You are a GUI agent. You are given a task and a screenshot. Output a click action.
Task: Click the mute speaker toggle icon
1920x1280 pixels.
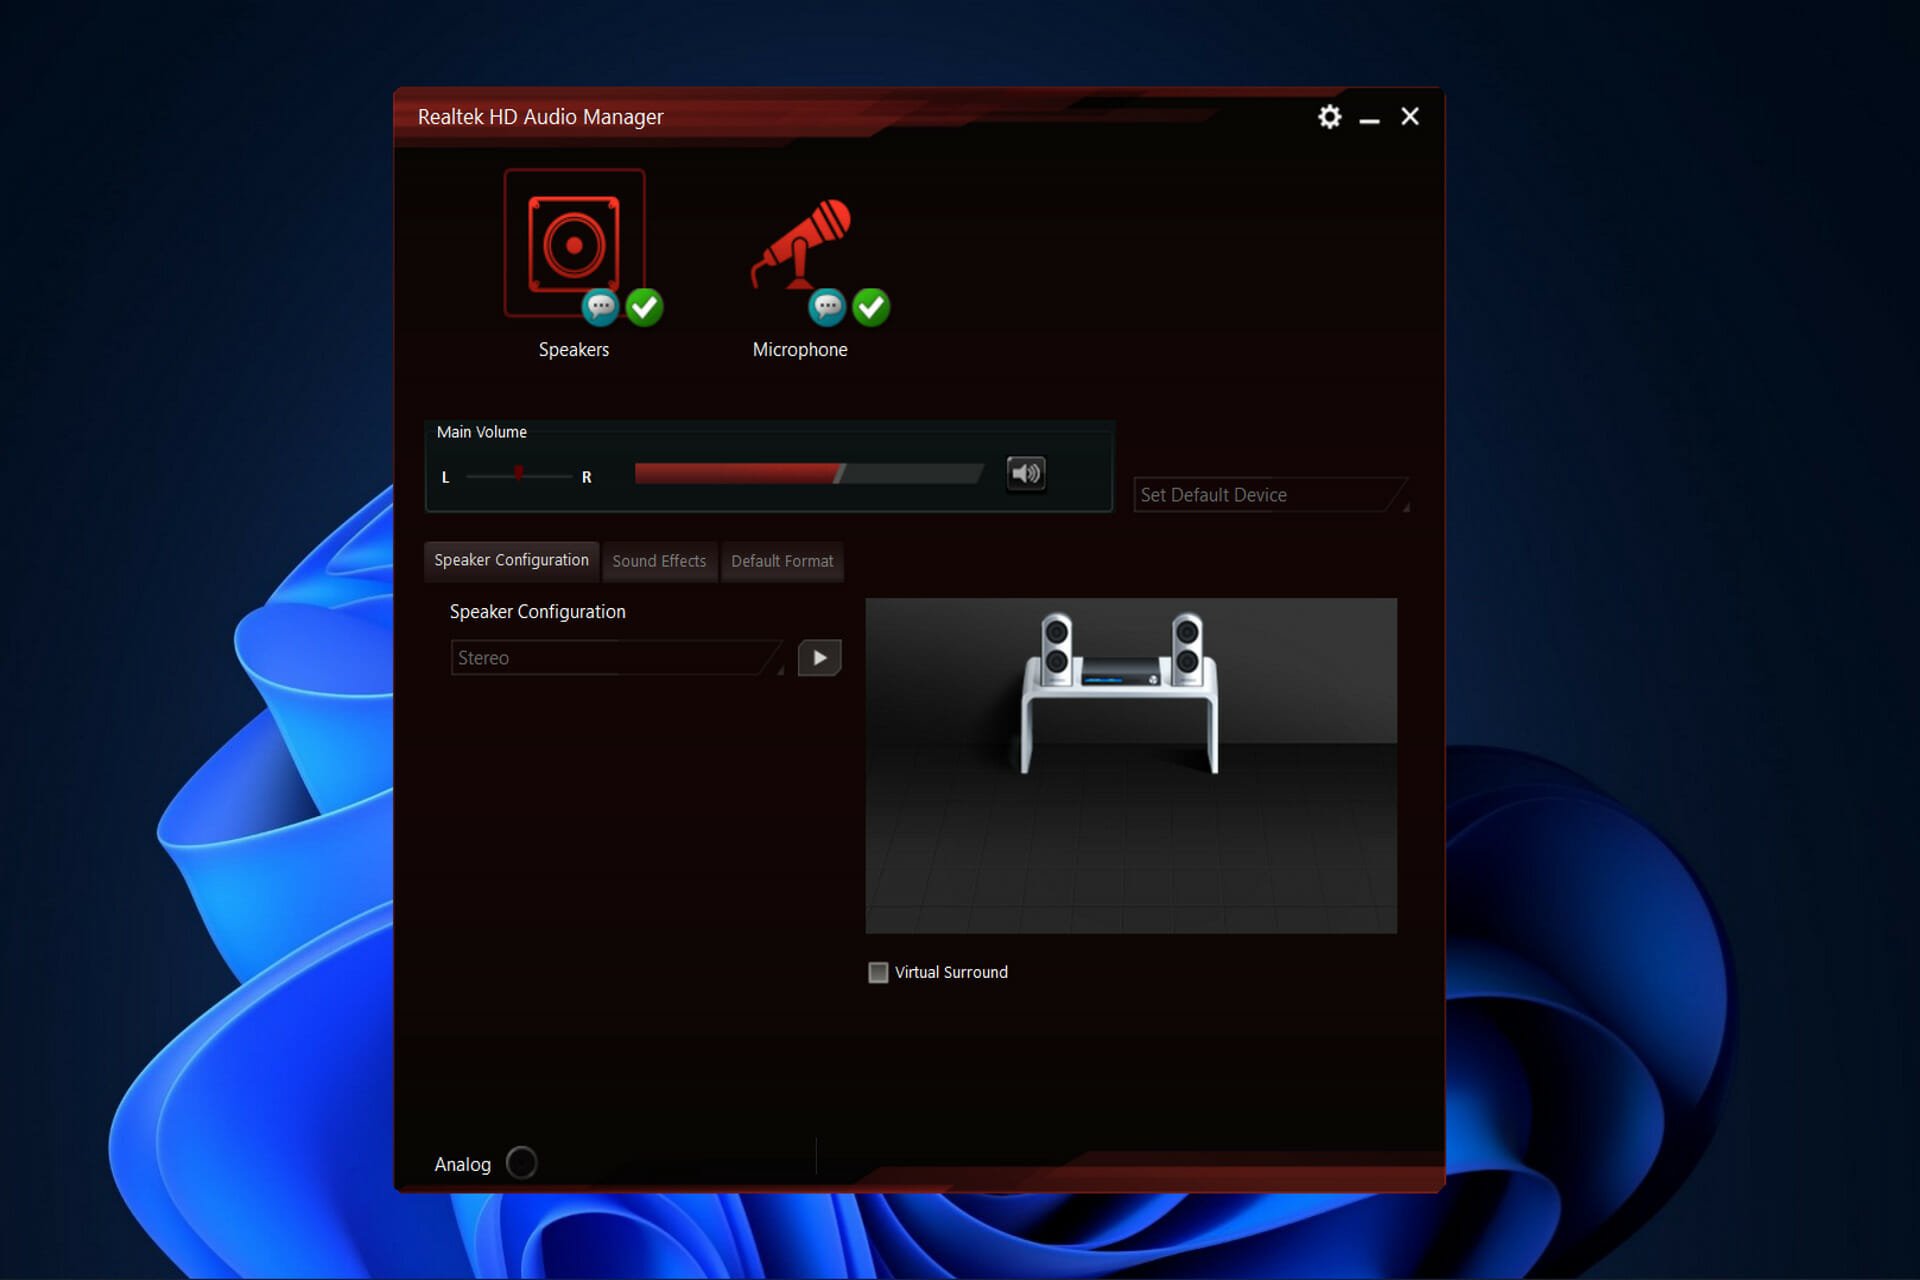1026,473
